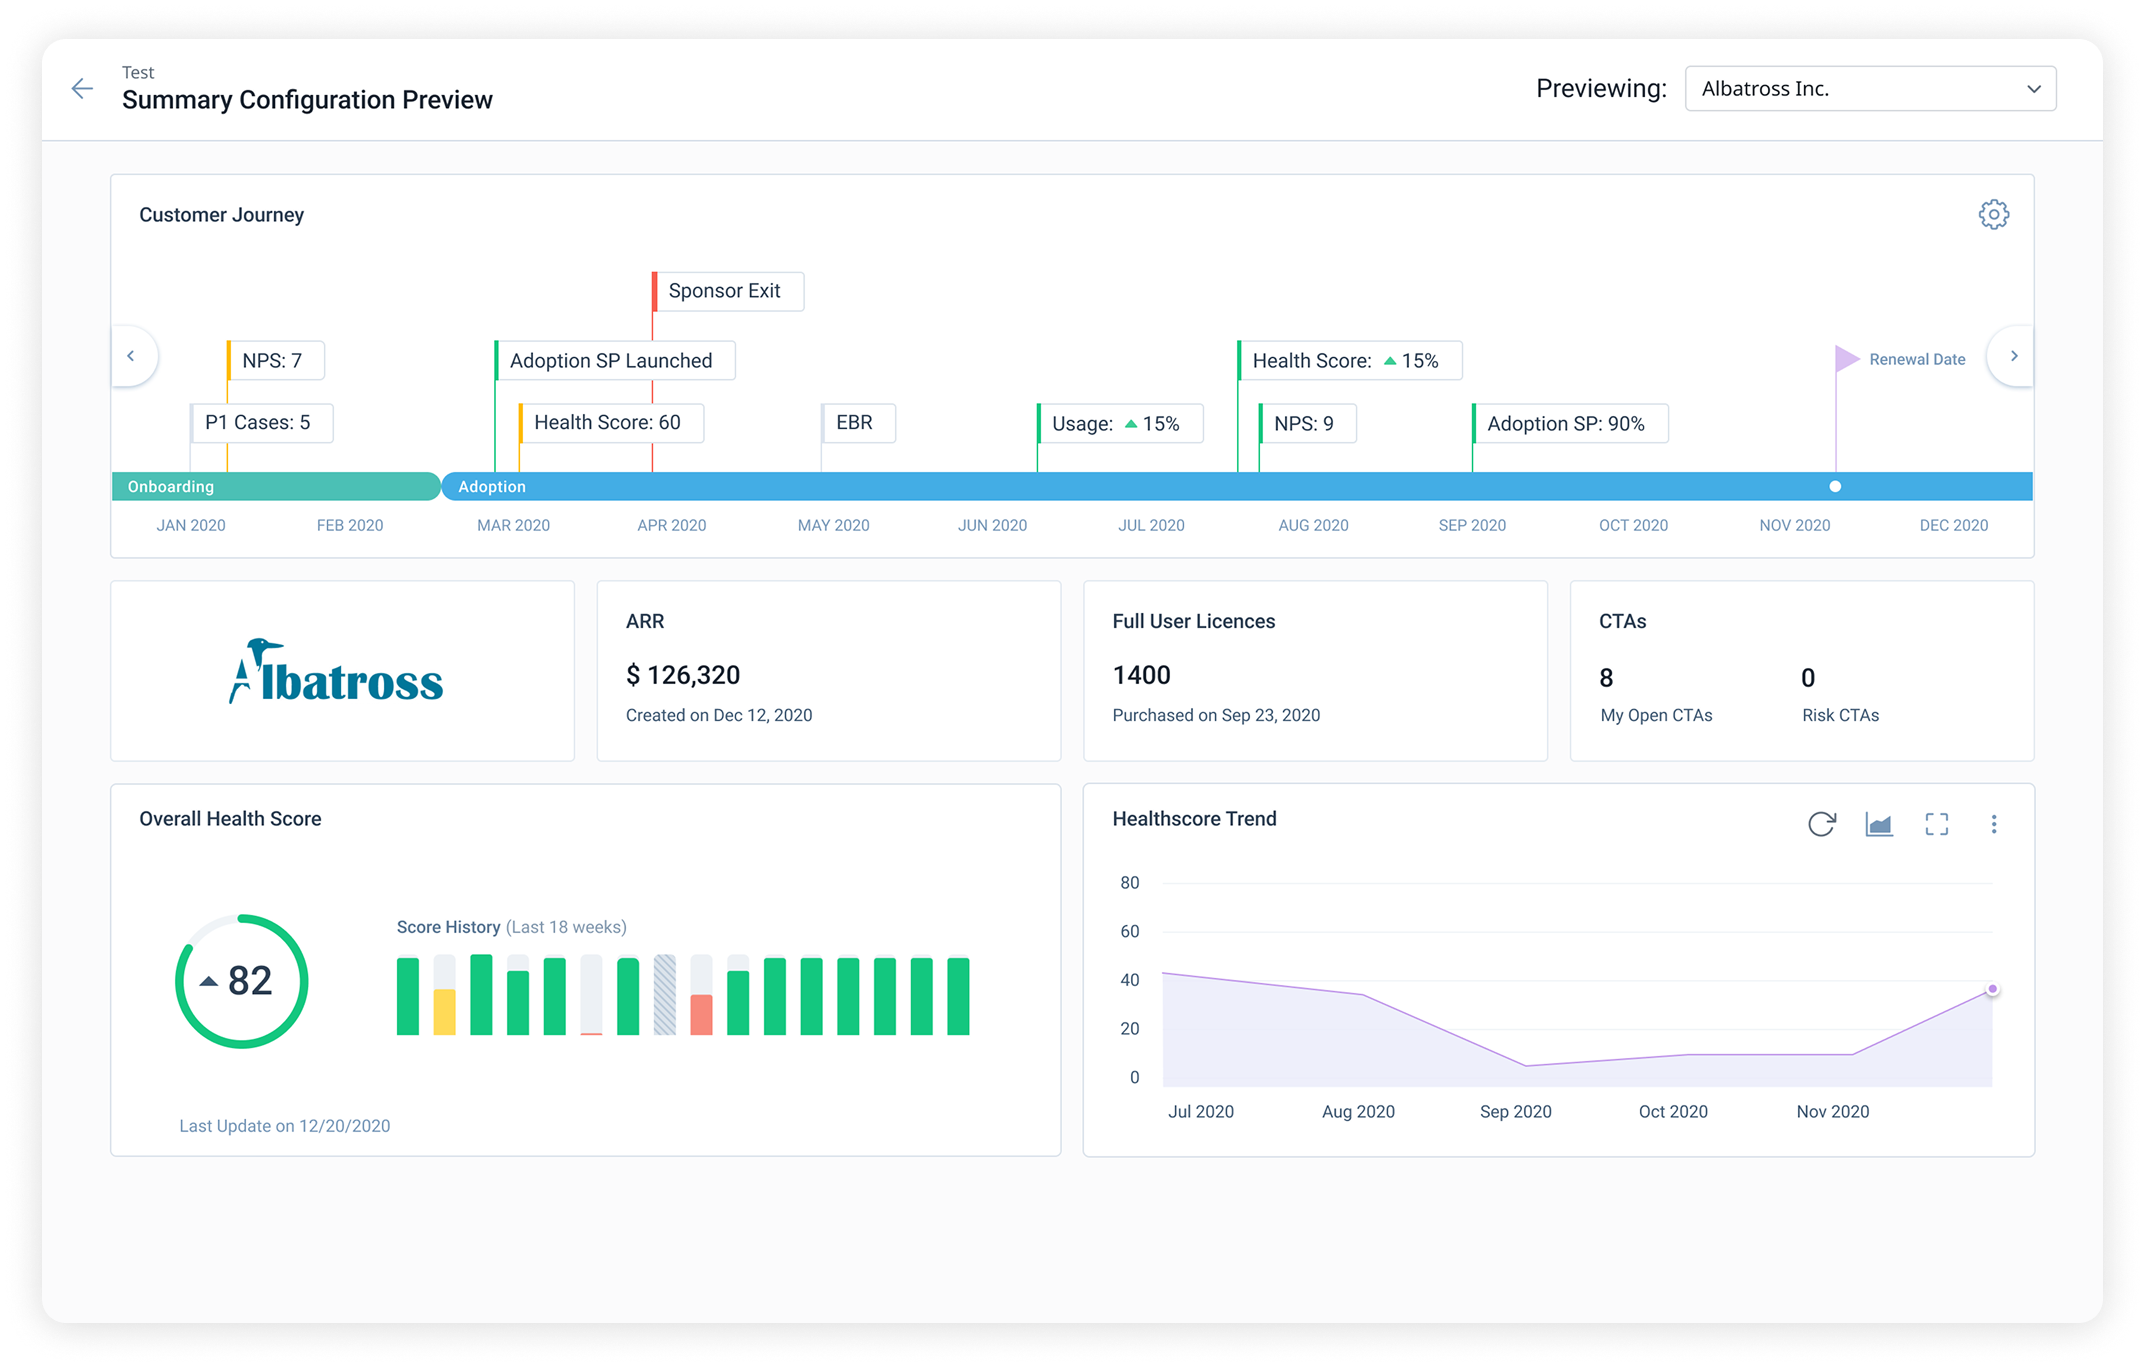Viewport: 2145px width, 1368px height.
Task: Click Purchased on Sep 23, 2020 text
Action: [1216, 715]
